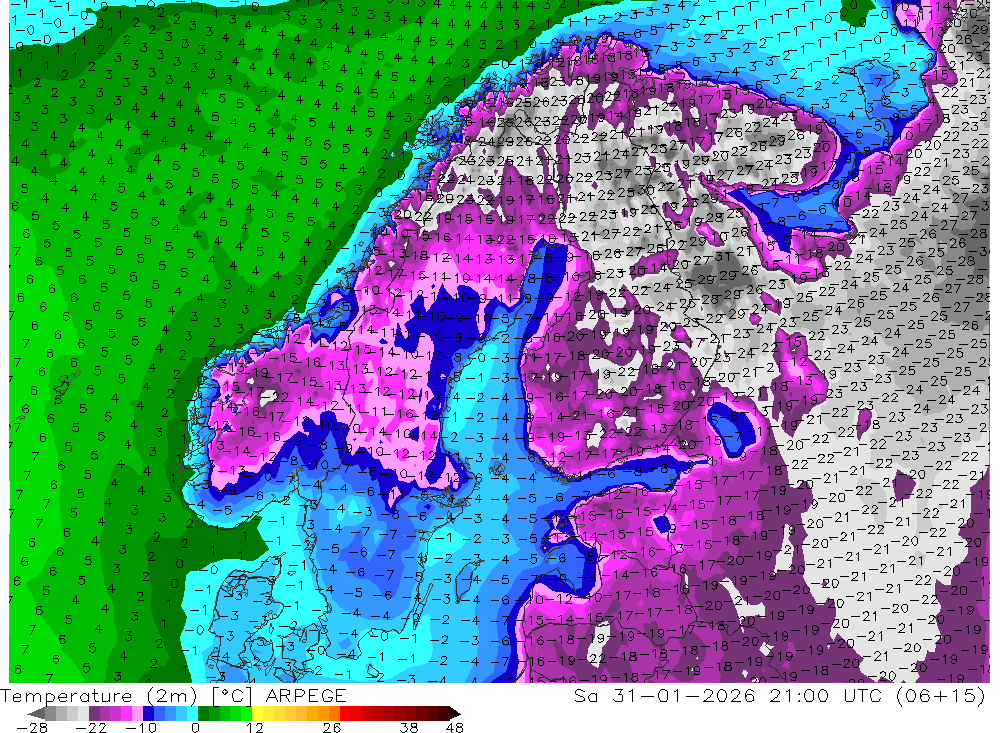Click the dark maroon right arrow end of the color scale
This screenshot has width=1000, height=733.
click(455, 714)
